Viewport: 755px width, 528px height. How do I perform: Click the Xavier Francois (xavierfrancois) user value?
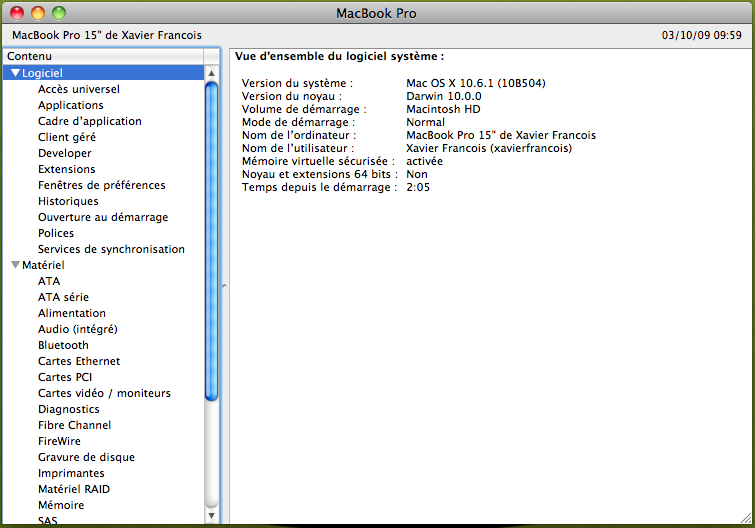[x=489, y=148]
